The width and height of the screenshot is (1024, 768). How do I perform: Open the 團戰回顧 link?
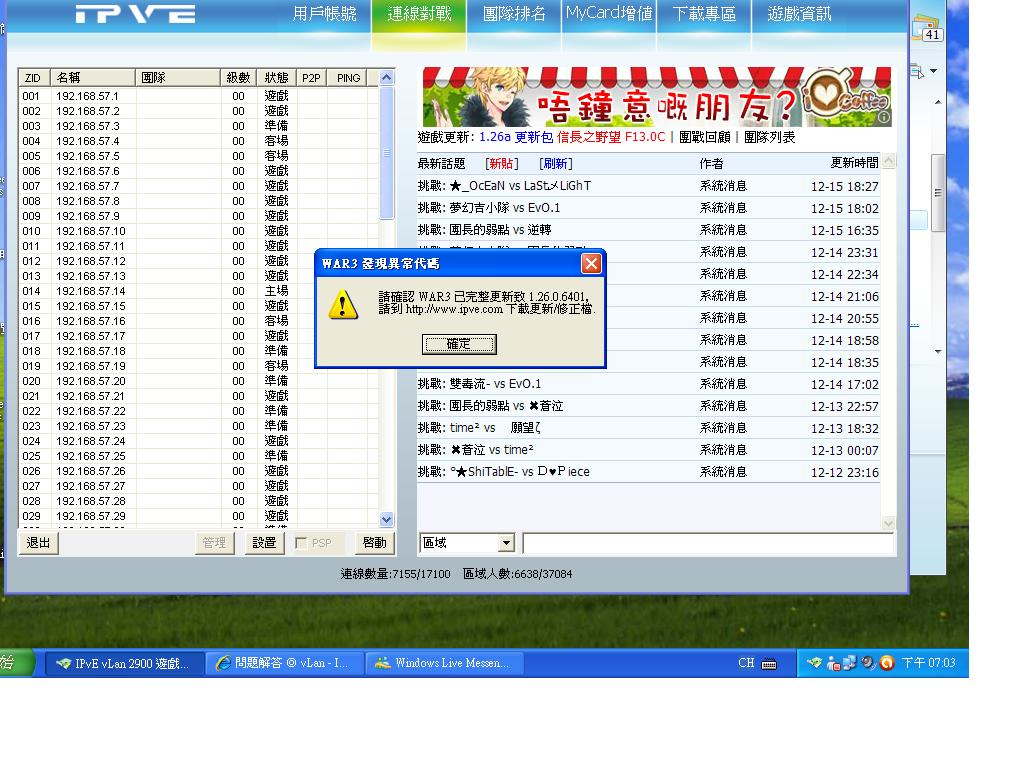point(705,137)
